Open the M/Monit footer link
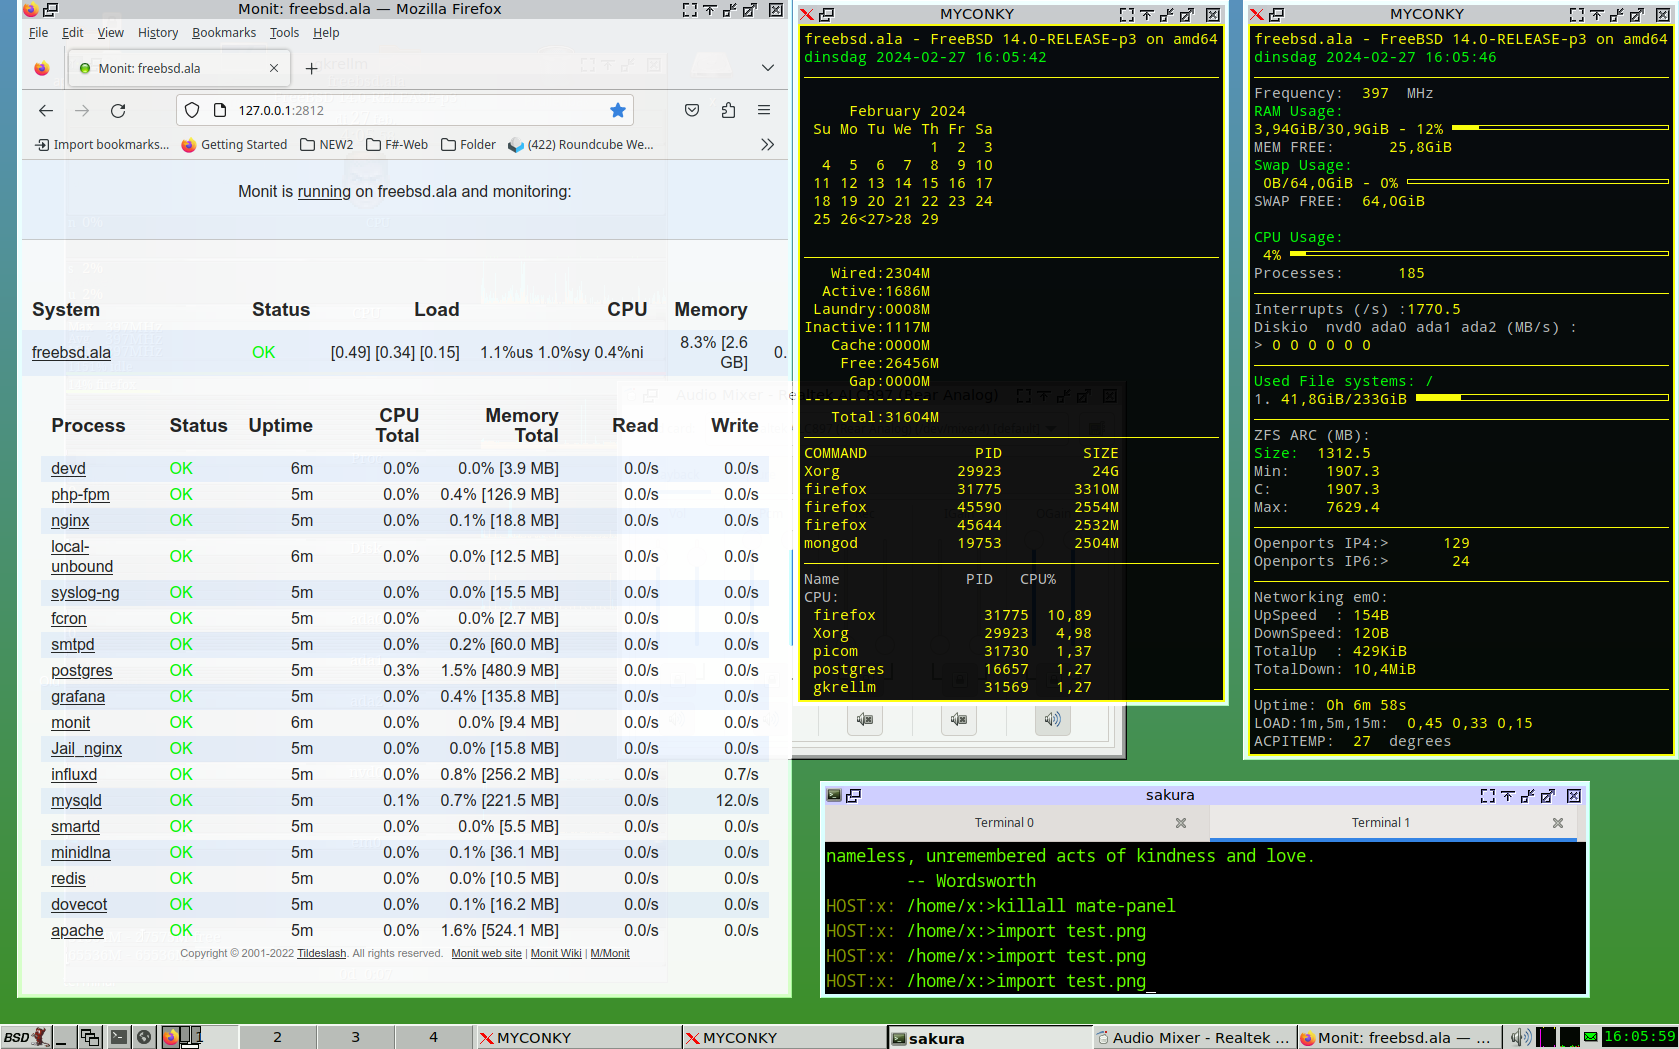1679x1049 pixels. [x=610, y=953]
